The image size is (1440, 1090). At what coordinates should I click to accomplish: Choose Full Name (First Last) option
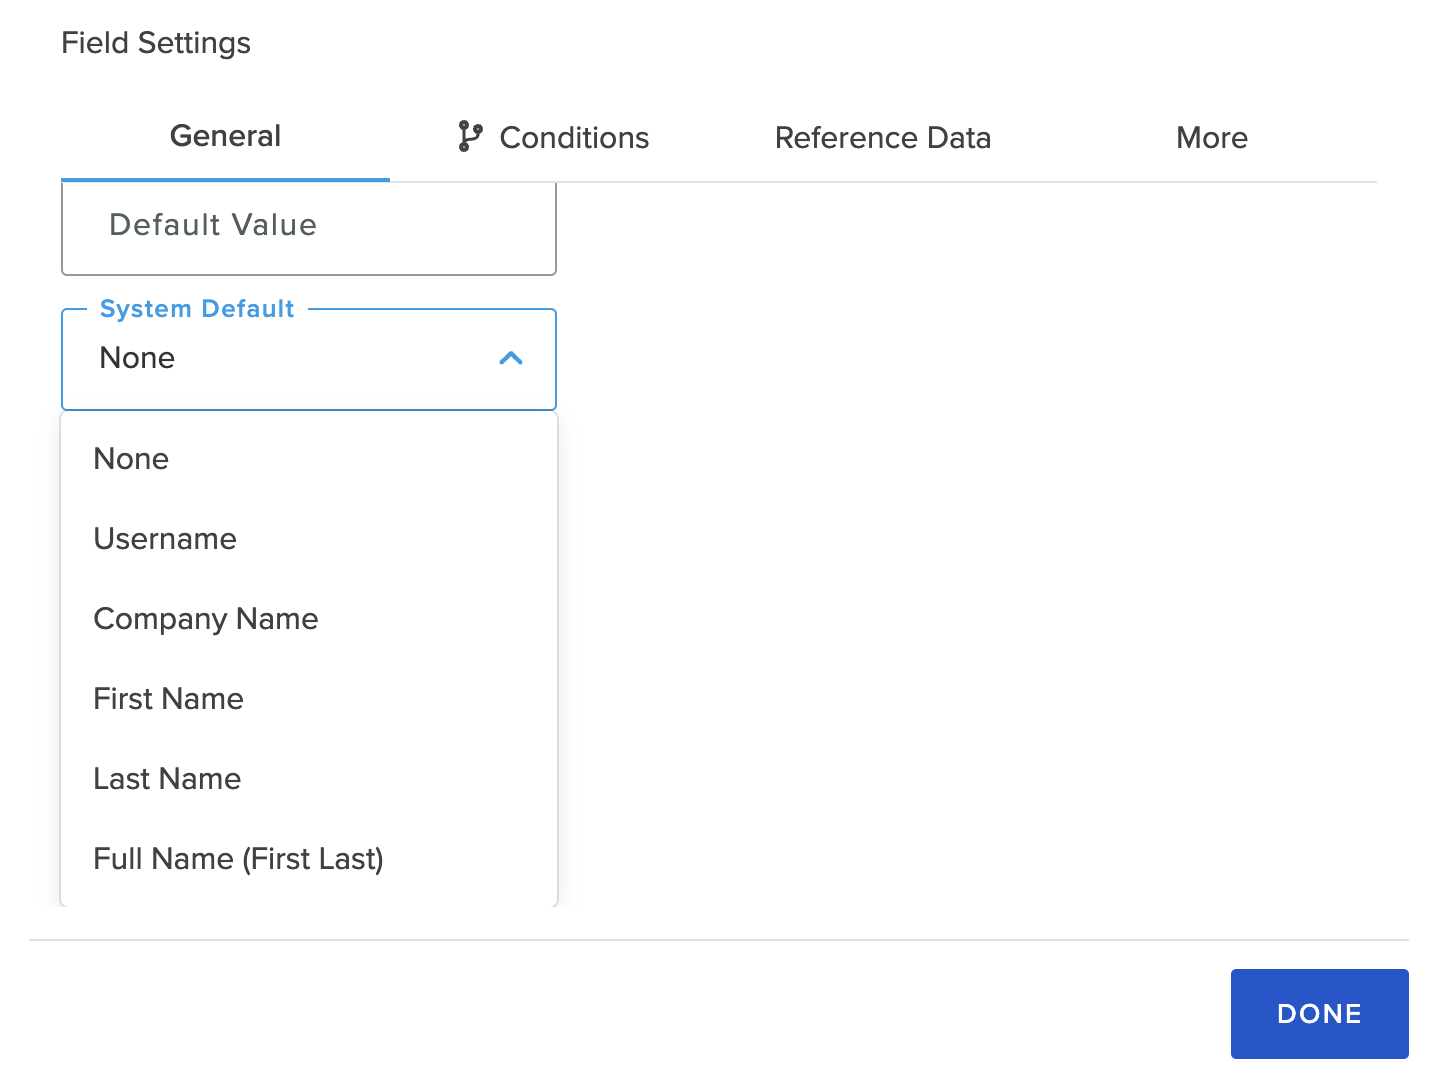point(238,858)
